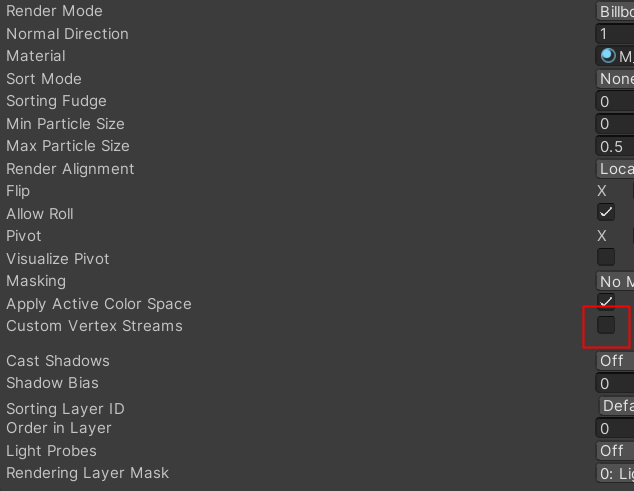This screenshot has width=634, height=491.
Task: Open the Render Mode dropdown
Action: pyautogui.click(x=615, y=11)
